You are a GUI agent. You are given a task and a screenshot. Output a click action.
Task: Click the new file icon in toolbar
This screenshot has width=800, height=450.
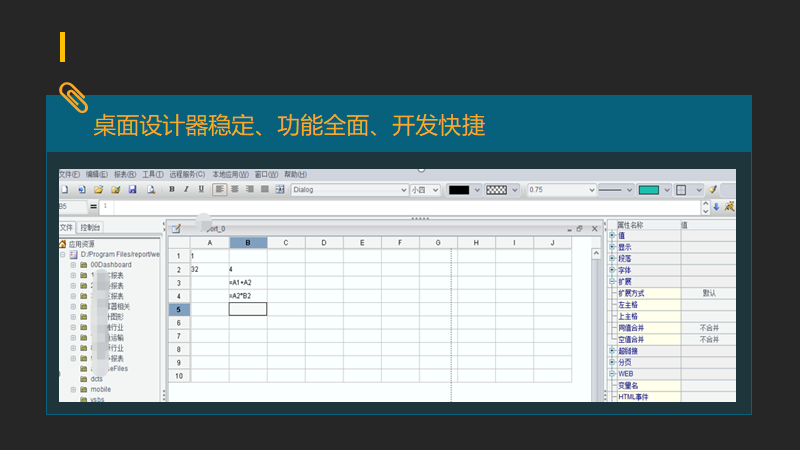click(65, 190)
